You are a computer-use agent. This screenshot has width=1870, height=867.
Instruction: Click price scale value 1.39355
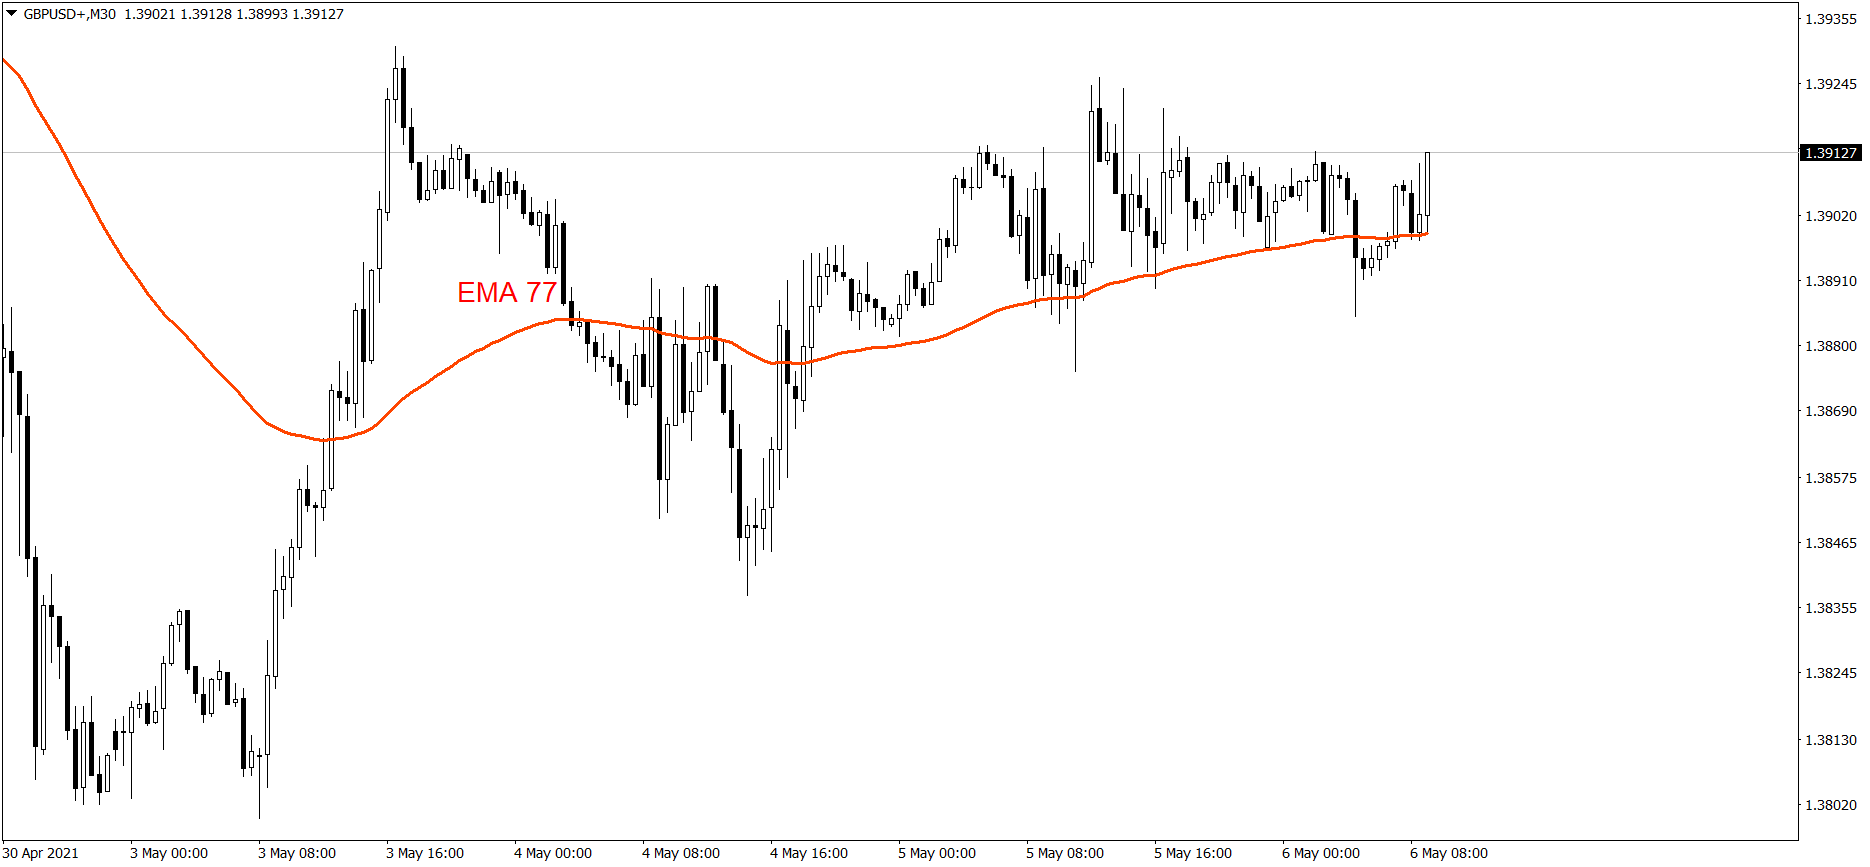click(1831, 19)
